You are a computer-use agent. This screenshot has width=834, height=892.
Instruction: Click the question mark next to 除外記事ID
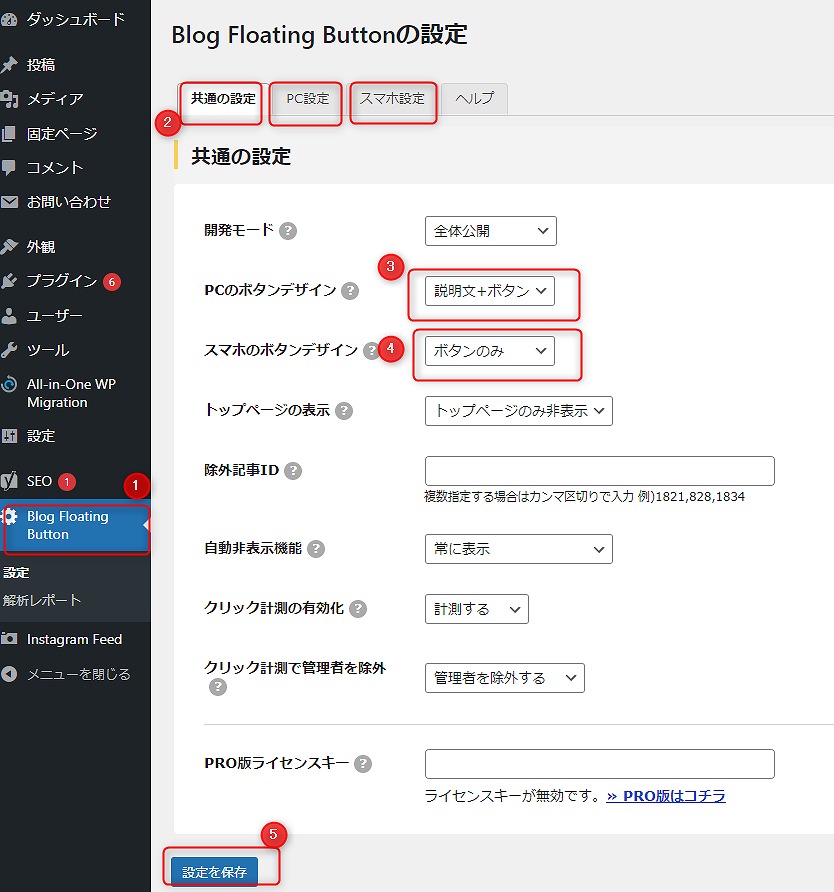pyautogui.click(x=293, y=471)
